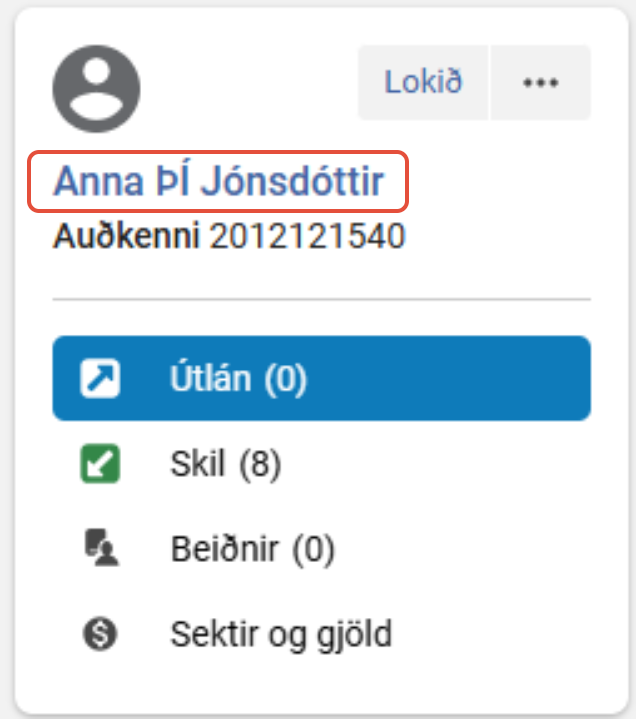The width and height of the screenshot is (636, 719).
Task: Click the dollar icon for fines
Action: (x=99, y=633)
